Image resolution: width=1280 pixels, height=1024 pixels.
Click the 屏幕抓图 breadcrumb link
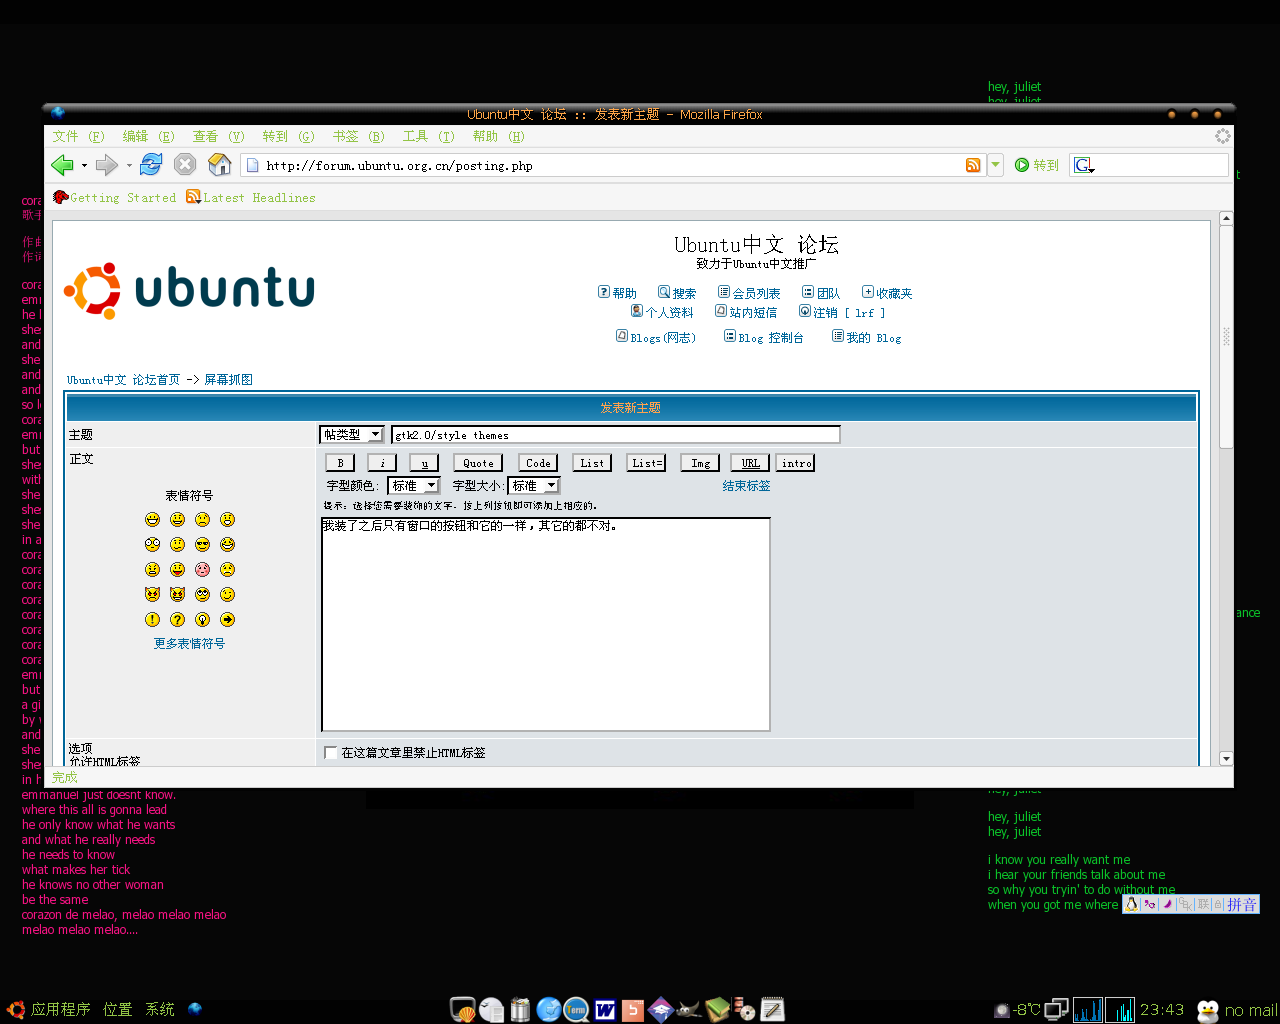[228, 380]
